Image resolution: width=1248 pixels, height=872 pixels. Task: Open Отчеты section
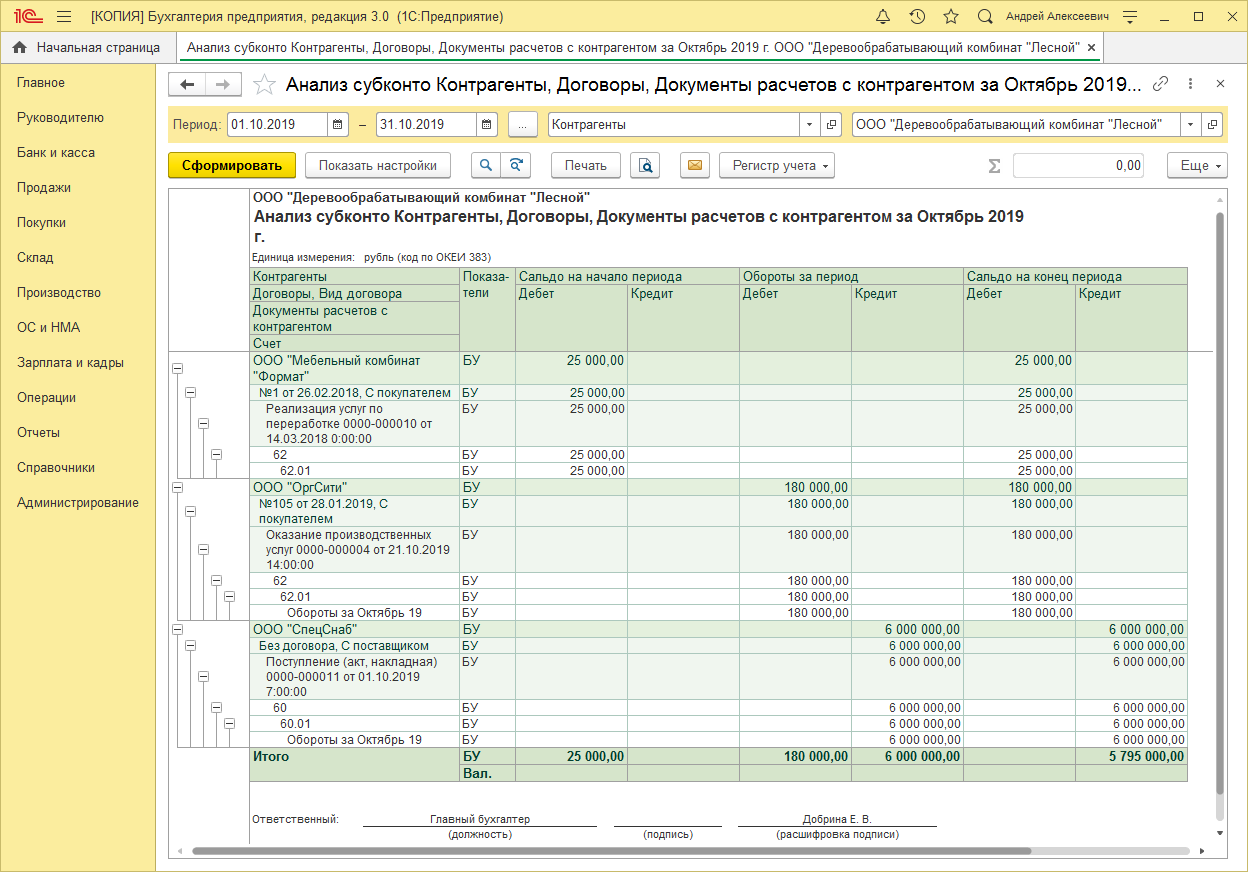38,433
